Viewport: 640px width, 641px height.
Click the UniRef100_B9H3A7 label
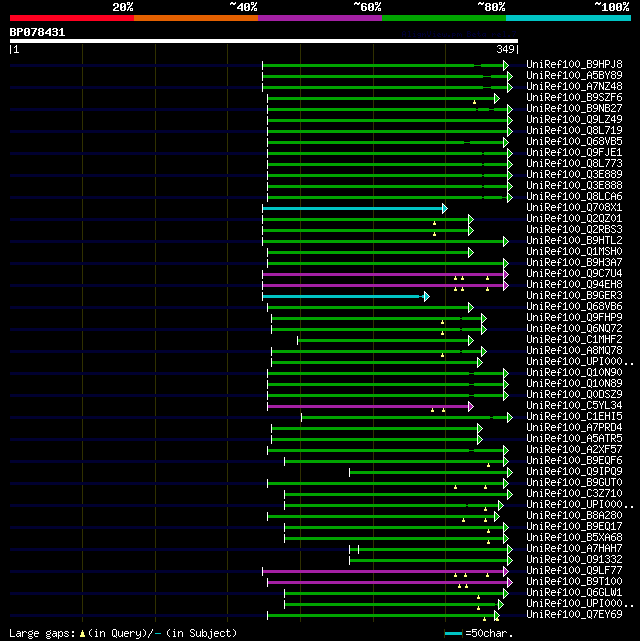[x=574, y=263]
